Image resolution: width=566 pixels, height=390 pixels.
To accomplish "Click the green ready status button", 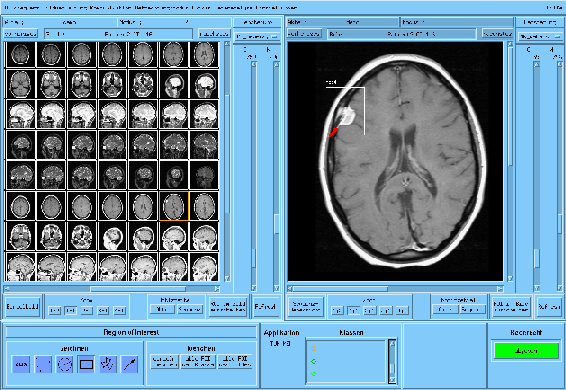I will pyautogui.click(x=526, y=351).
